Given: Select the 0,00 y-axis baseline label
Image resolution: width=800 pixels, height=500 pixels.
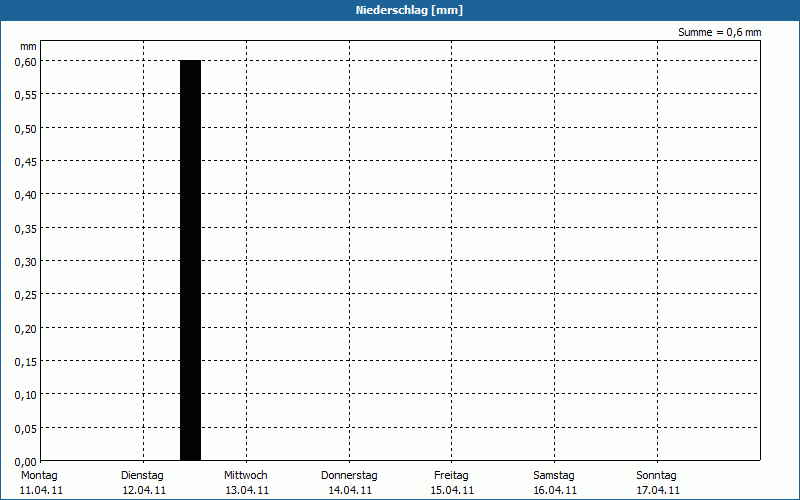Looking at the screenshot, I should 25,461.
